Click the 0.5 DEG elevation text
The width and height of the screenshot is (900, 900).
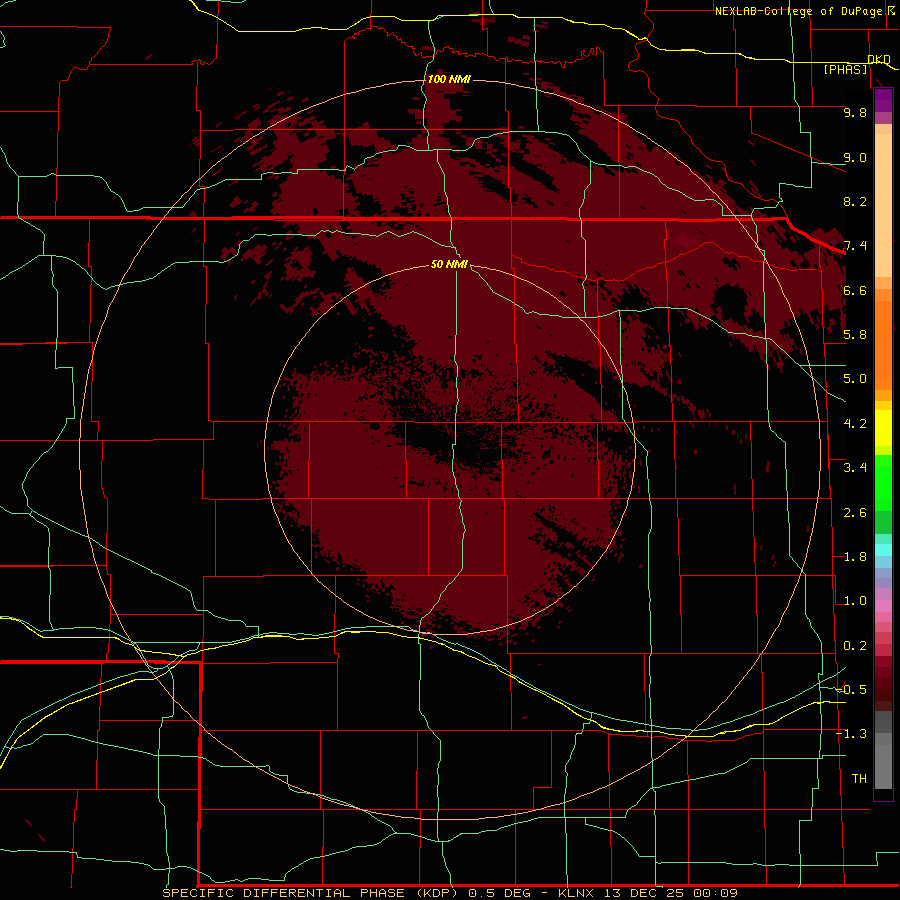pyautogui.click(x=501, y=893)
